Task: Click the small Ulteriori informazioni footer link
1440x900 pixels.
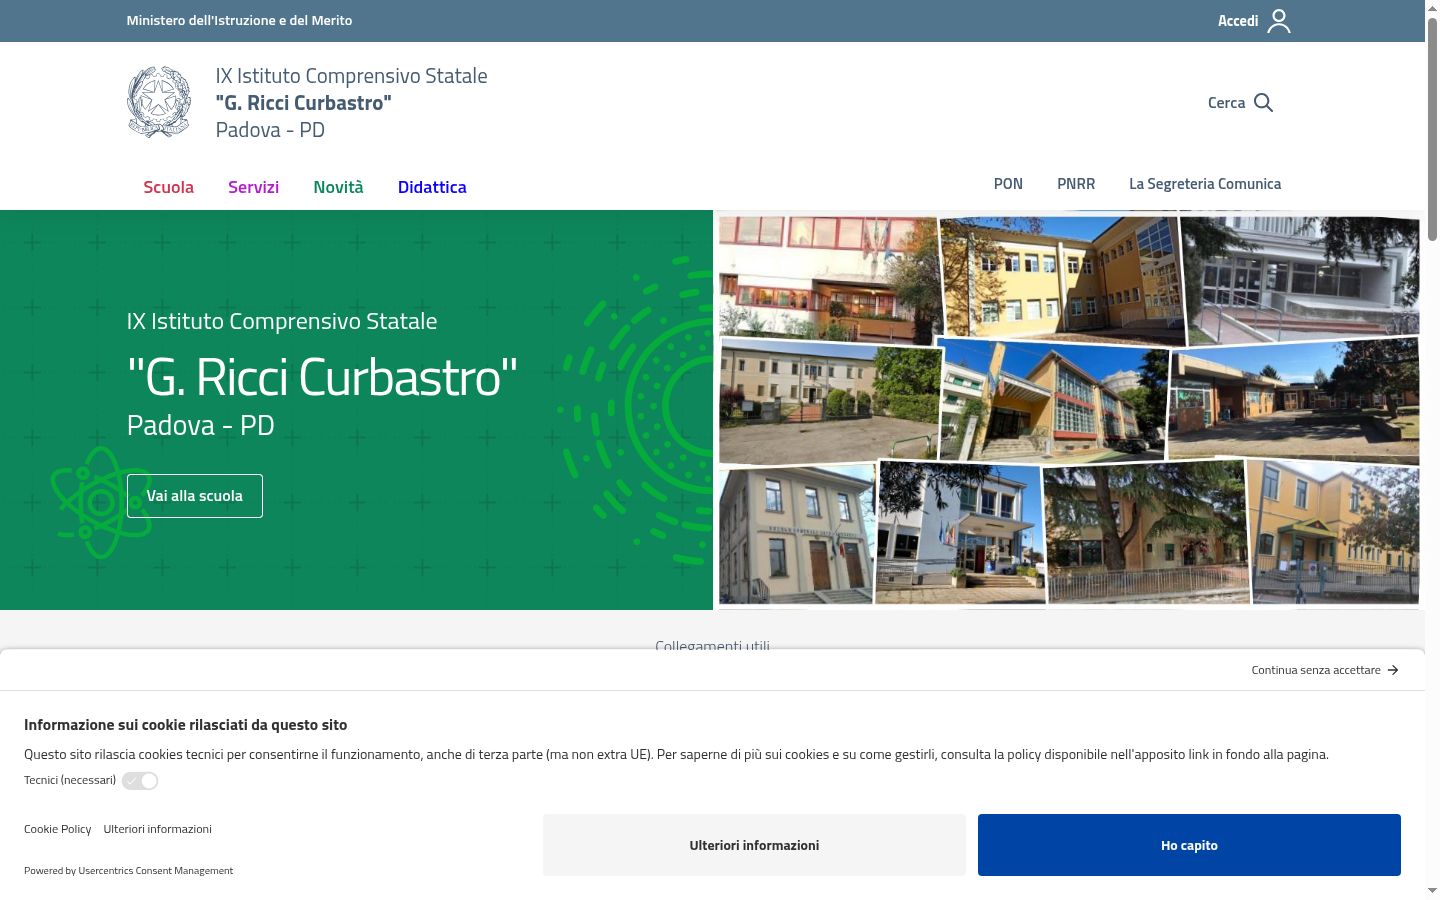Action: (157, 829)
